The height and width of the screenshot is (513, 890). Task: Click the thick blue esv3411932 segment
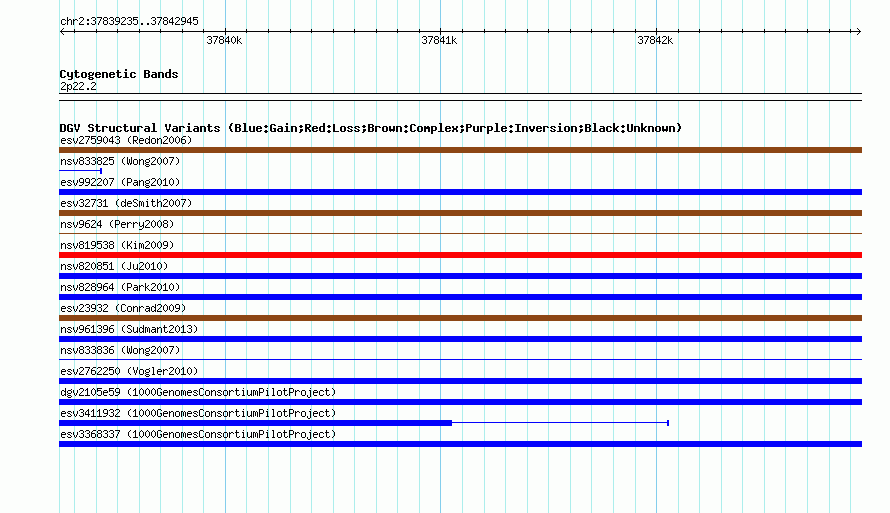[x=255, y=423]
